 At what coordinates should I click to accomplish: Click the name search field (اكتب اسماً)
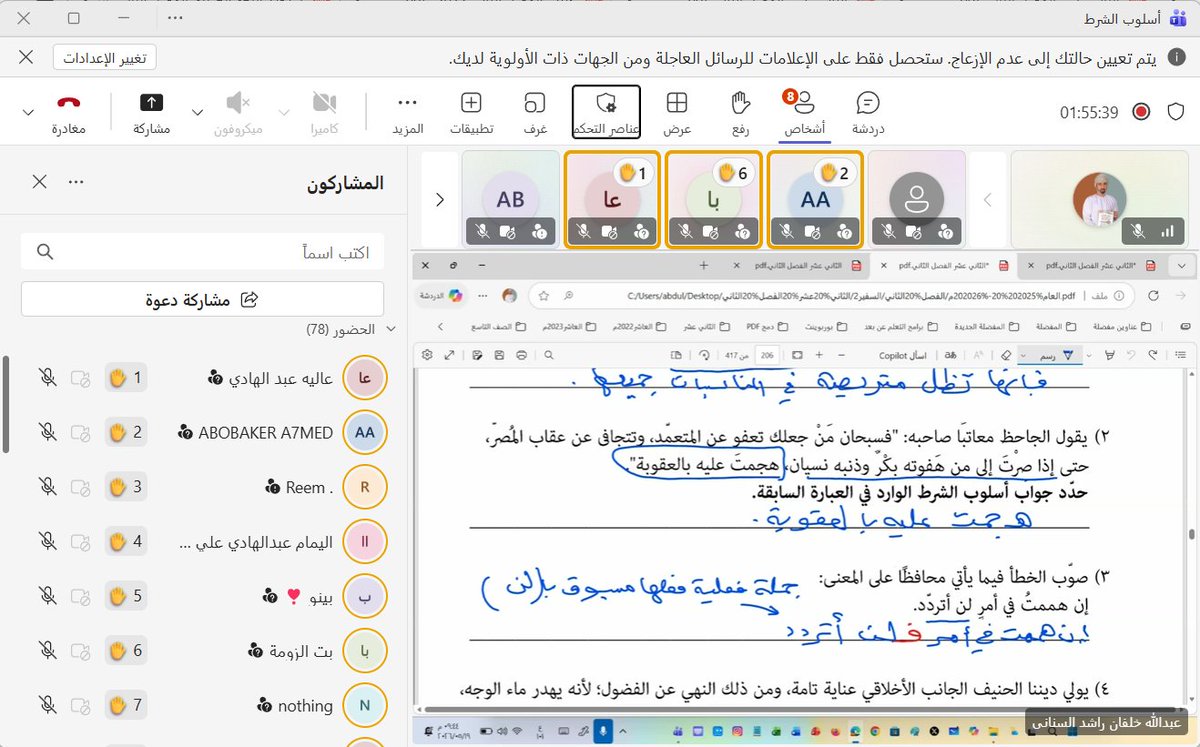click(202, 252)
